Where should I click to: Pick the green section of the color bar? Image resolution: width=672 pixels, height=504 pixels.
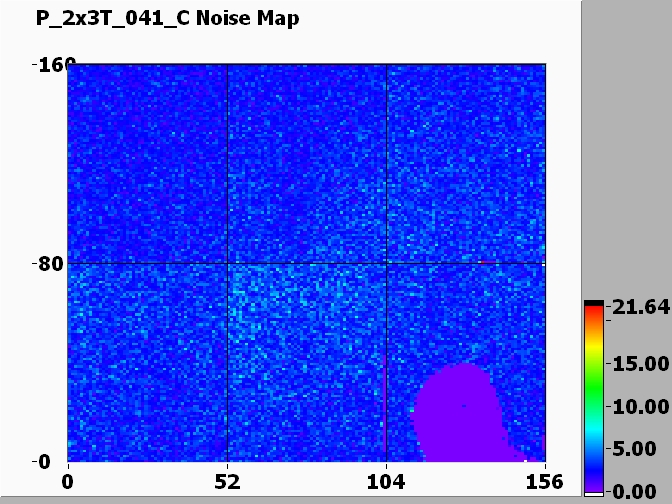594,395
